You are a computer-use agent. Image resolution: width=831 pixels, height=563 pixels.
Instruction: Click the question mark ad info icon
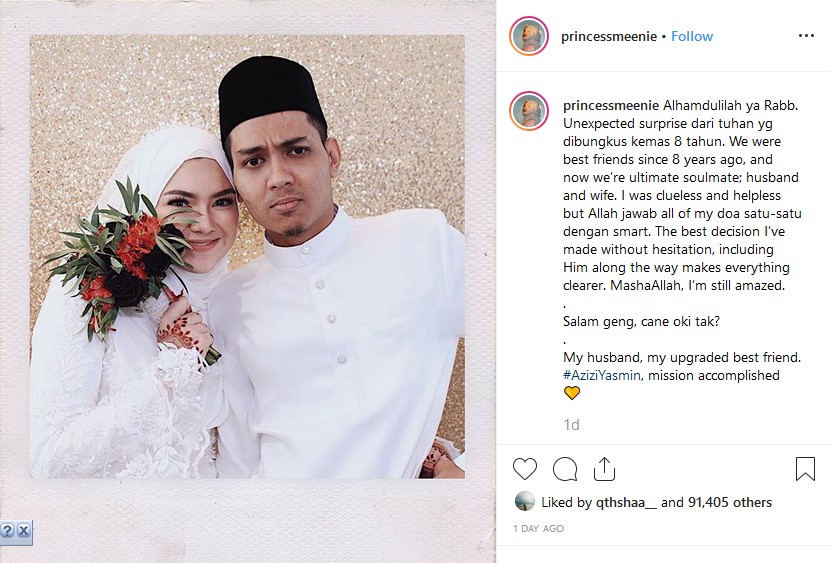point(7,530)
